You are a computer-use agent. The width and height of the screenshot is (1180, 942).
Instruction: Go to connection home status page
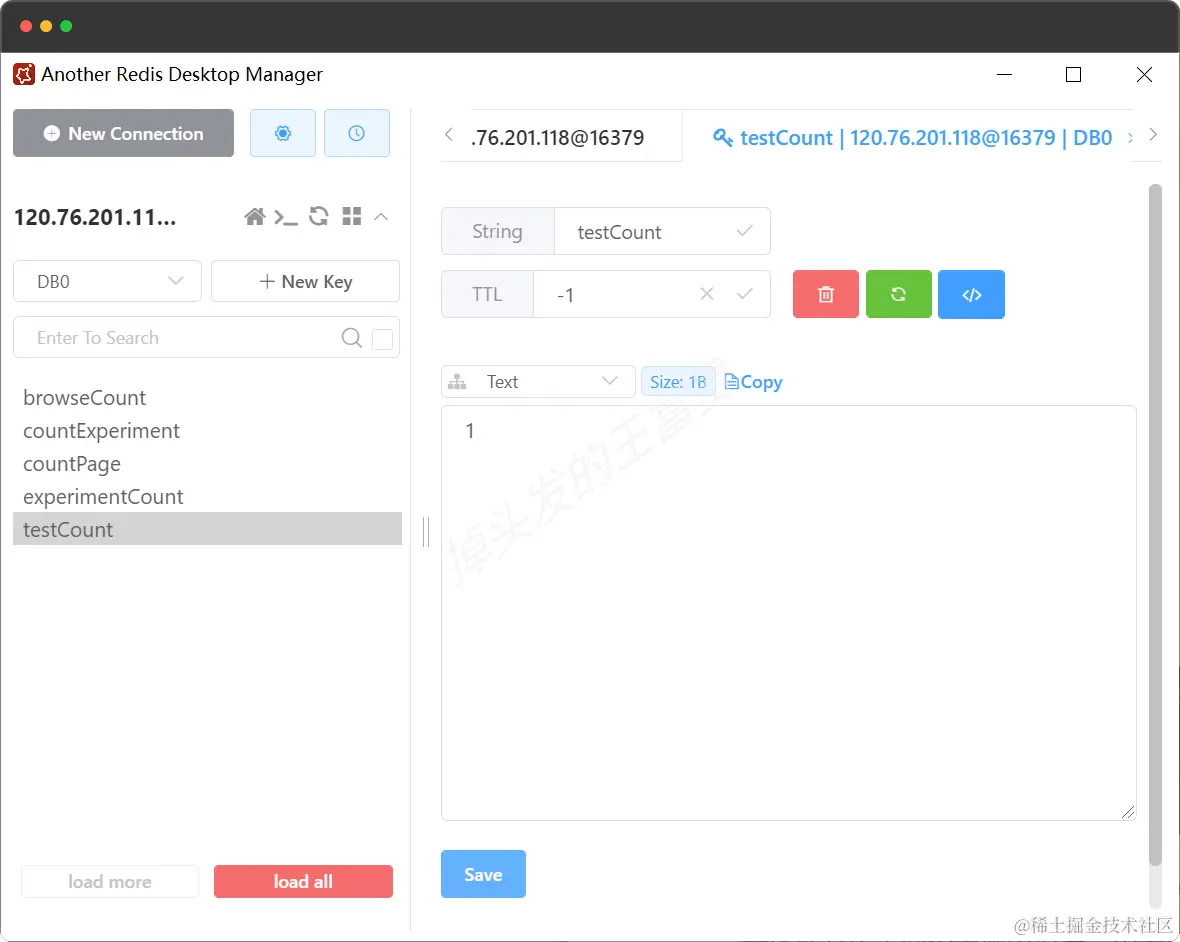click(x=254, y=217)
